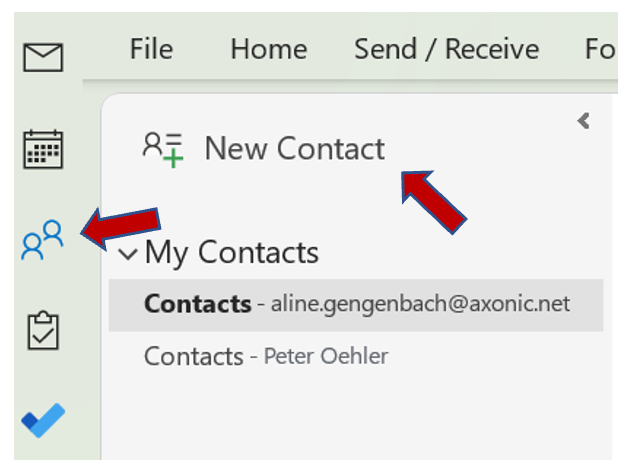Click the non-bold Contacts folder word
The height and width of the screenshot is (468, 622).
click(193, 356)
